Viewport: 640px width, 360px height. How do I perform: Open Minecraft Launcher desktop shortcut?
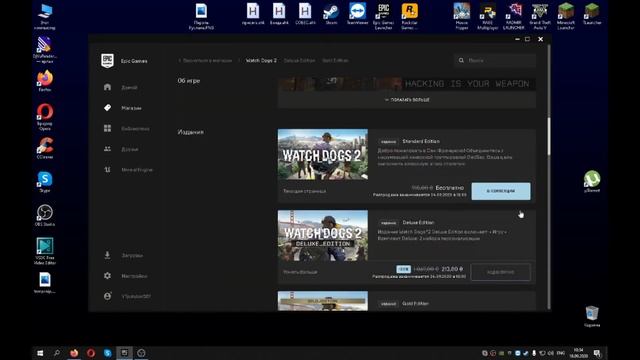coord(566,16)
